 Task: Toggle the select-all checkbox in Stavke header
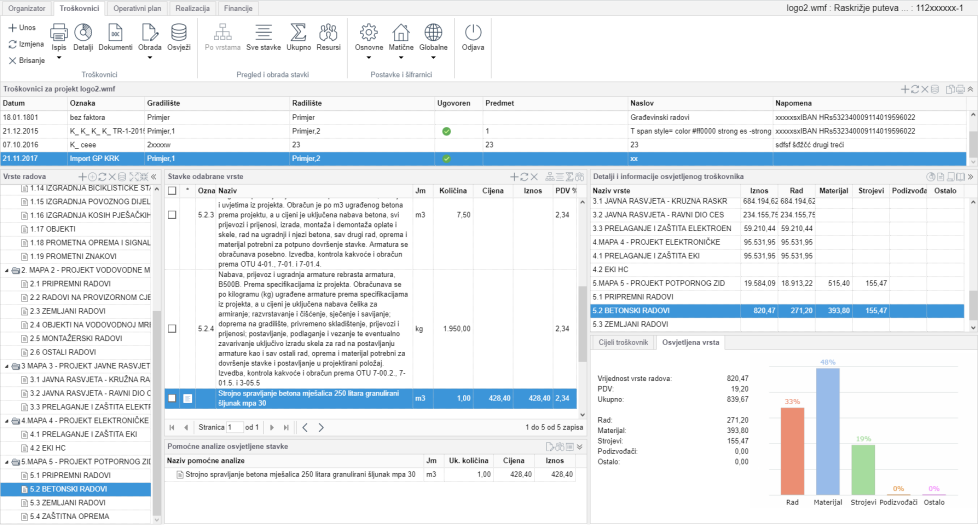point(172,191)
